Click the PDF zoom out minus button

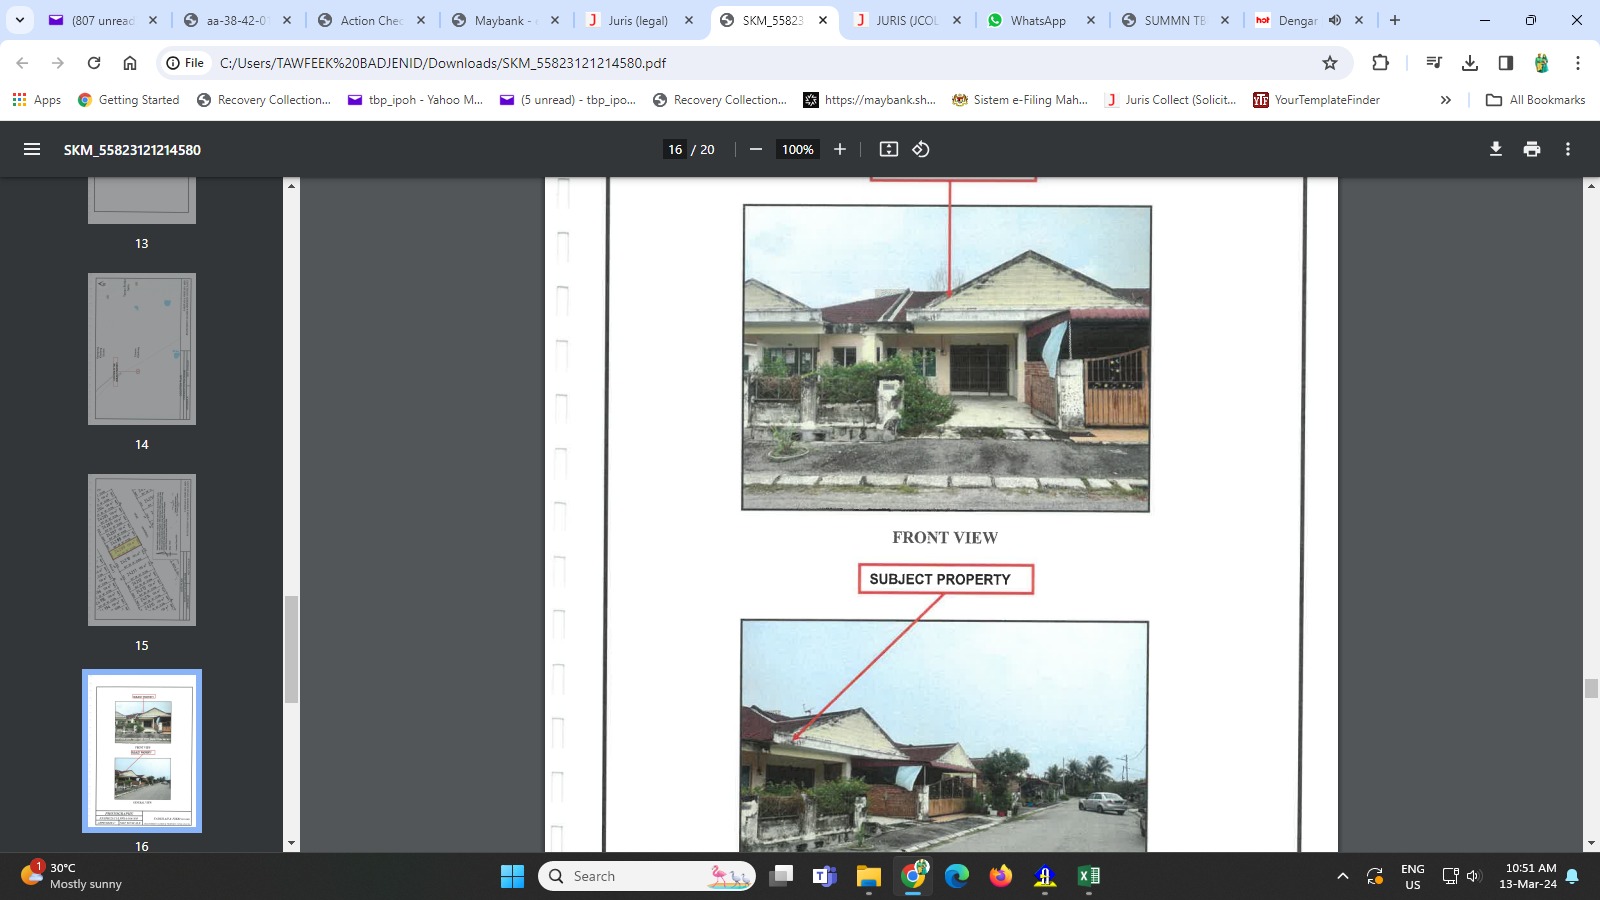[756, 149]
